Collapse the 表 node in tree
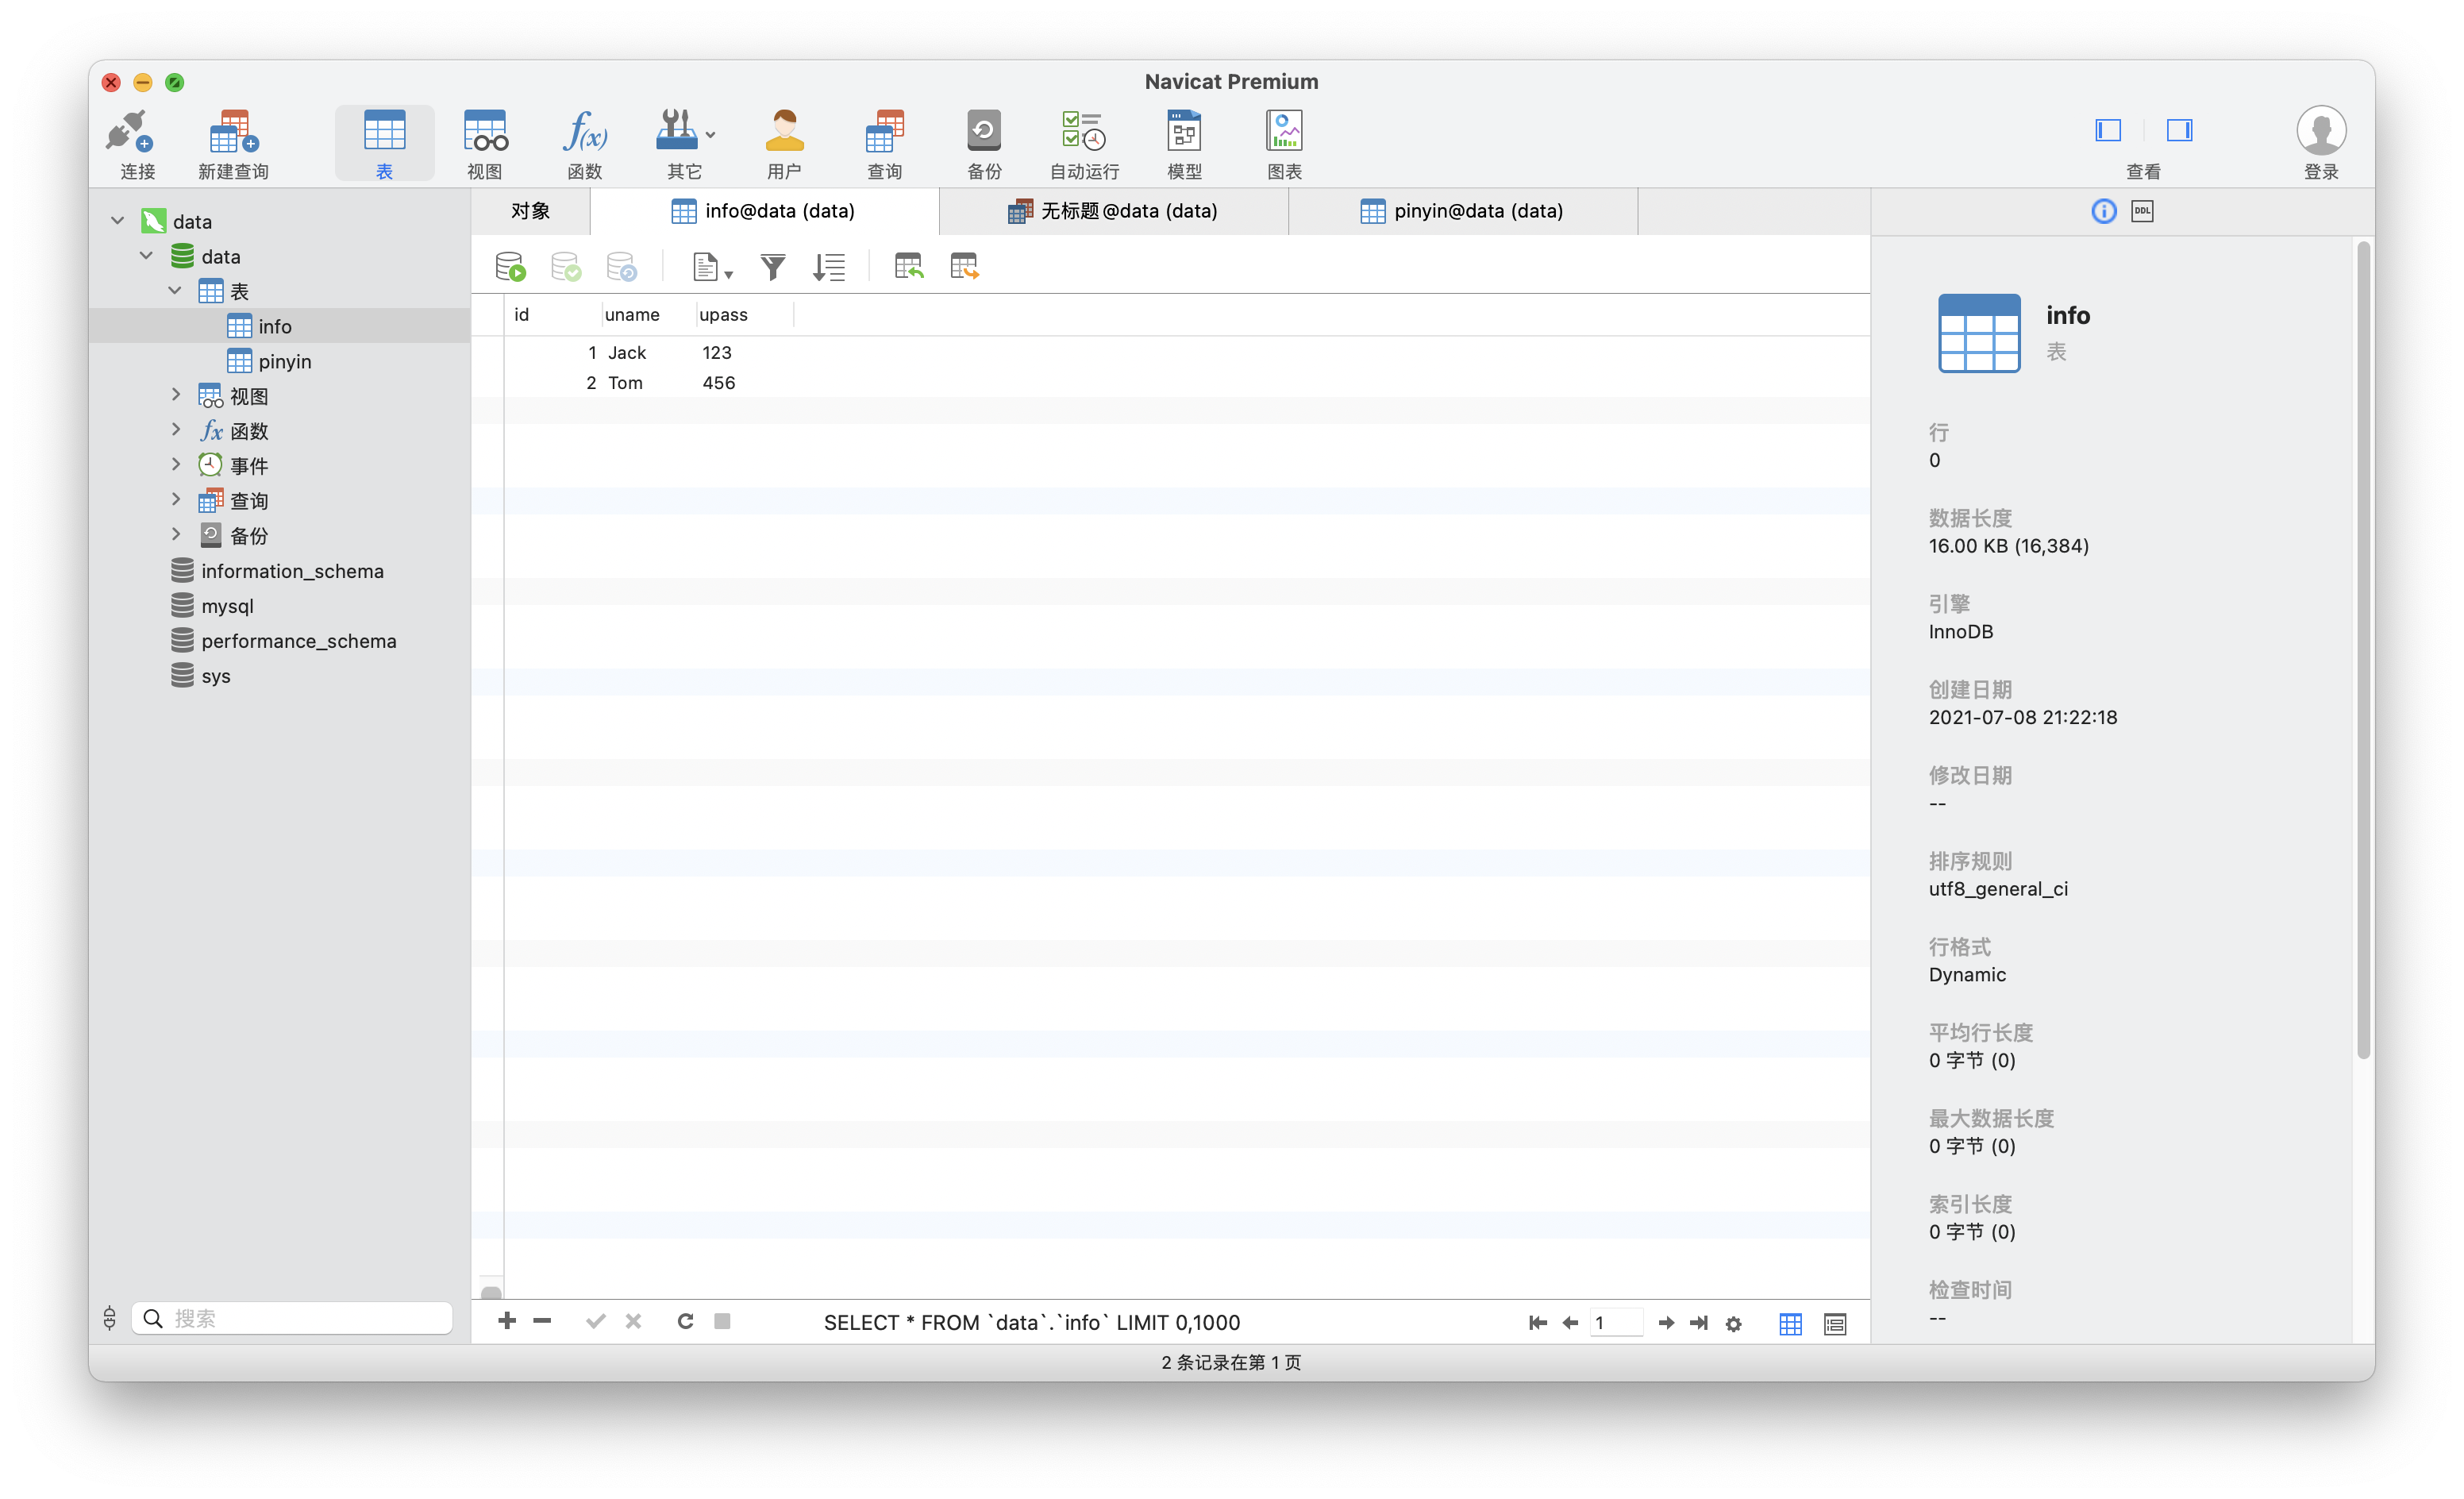2464x1499 pixels. coord(175,291)
